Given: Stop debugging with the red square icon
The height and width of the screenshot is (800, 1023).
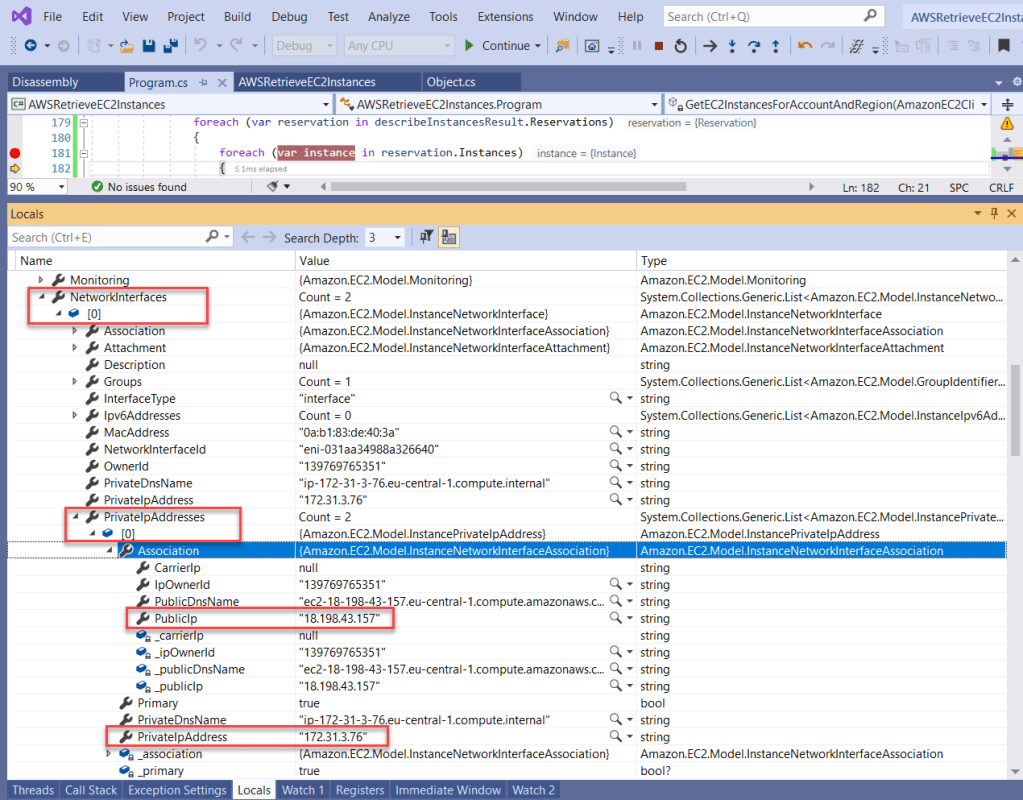Looking at the screenshot, I should tap(658, 46).
